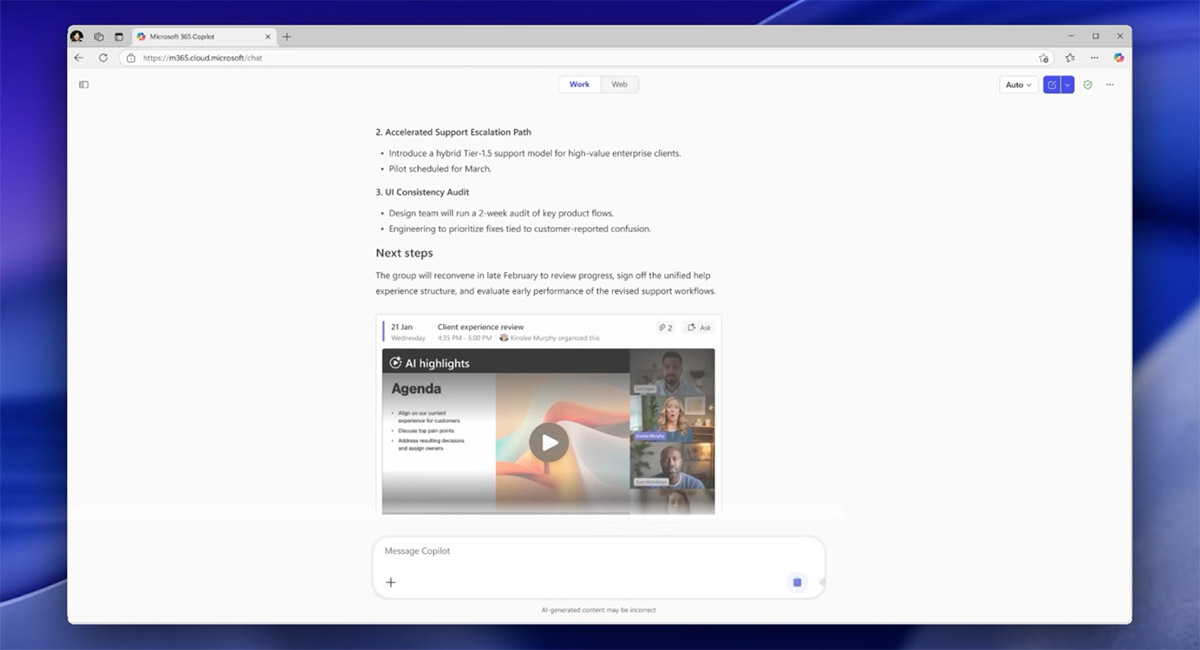
Task: Play the AI highlights meeting video
Action: [x=548, y=442]
